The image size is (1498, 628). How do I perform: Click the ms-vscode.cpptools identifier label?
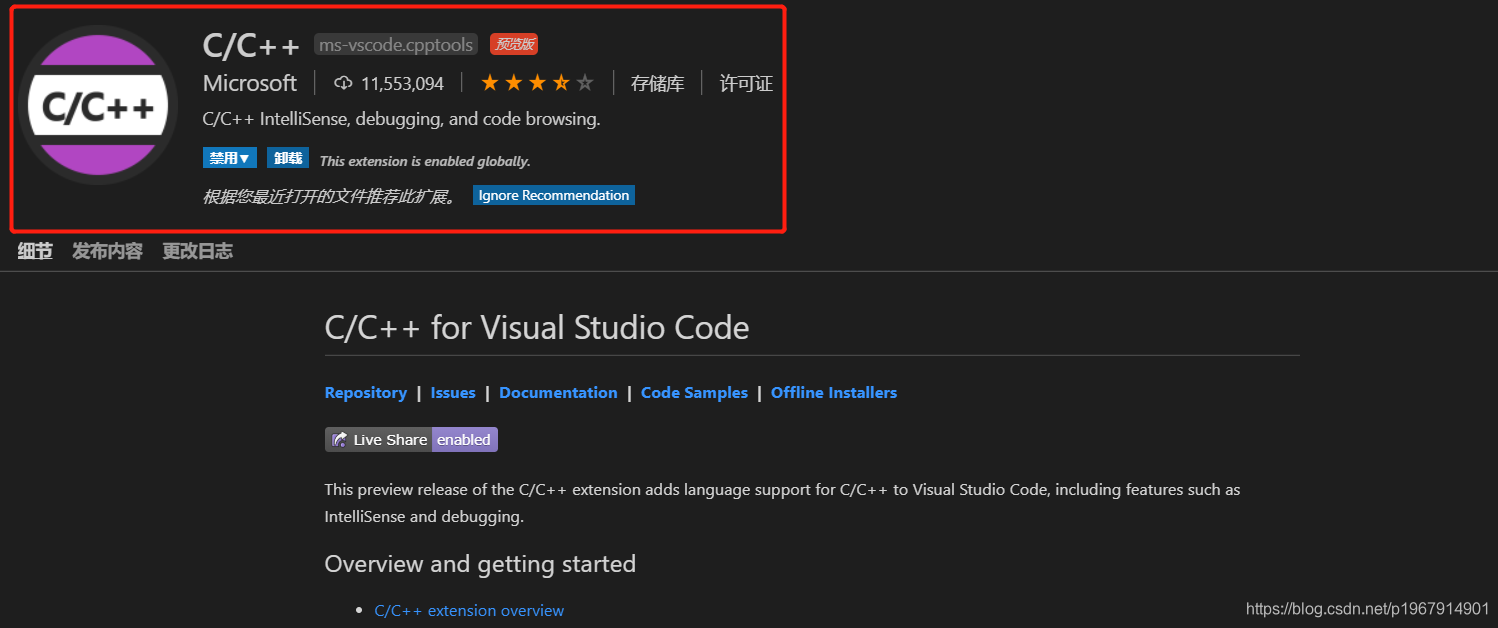tap(396, 44)
